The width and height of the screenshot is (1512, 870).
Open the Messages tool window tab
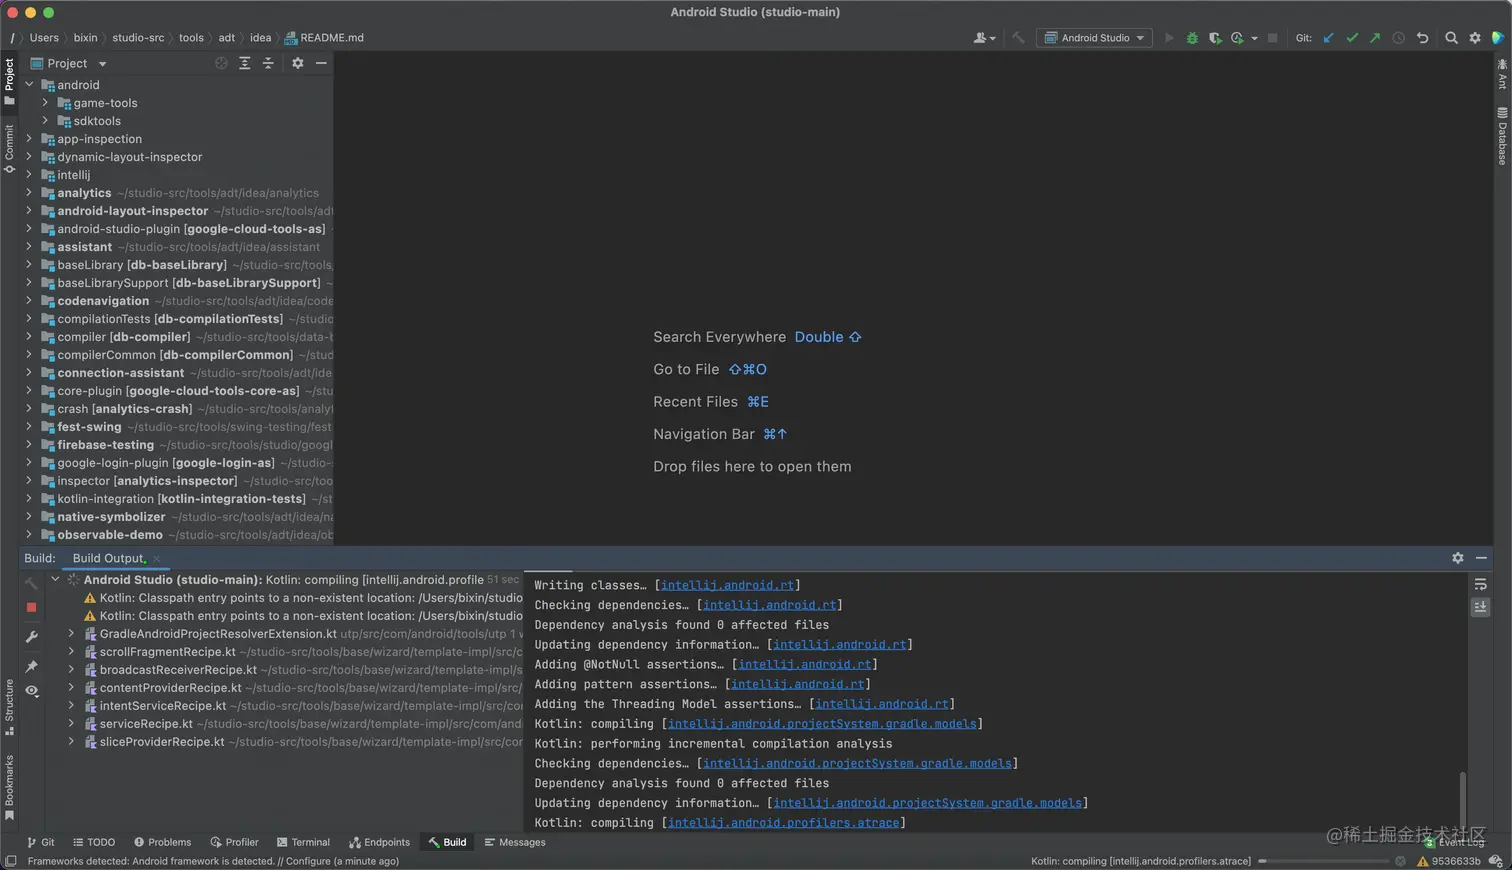(x=515, y=842)
